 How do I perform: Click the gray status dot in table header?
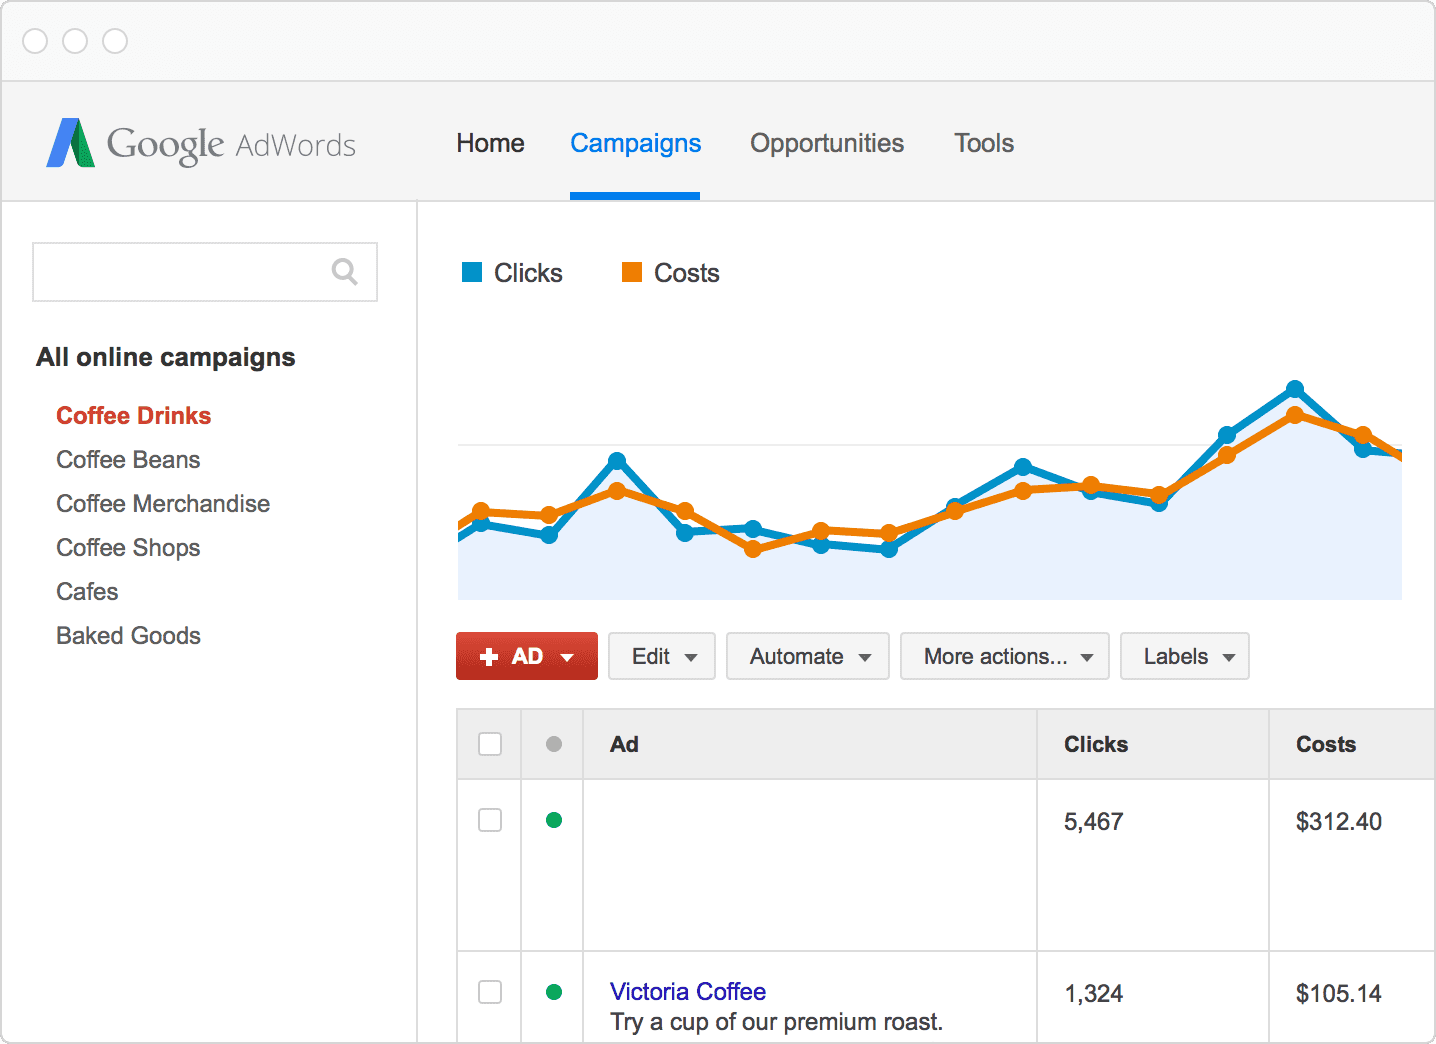click(x=554, y=744)
